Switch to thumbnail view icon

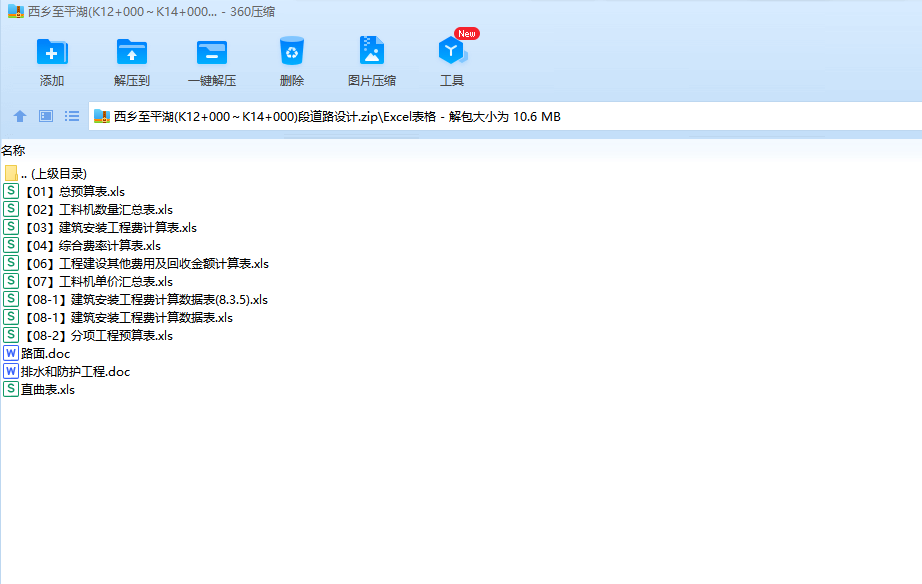pyautogui.click(x=46, y=116)
